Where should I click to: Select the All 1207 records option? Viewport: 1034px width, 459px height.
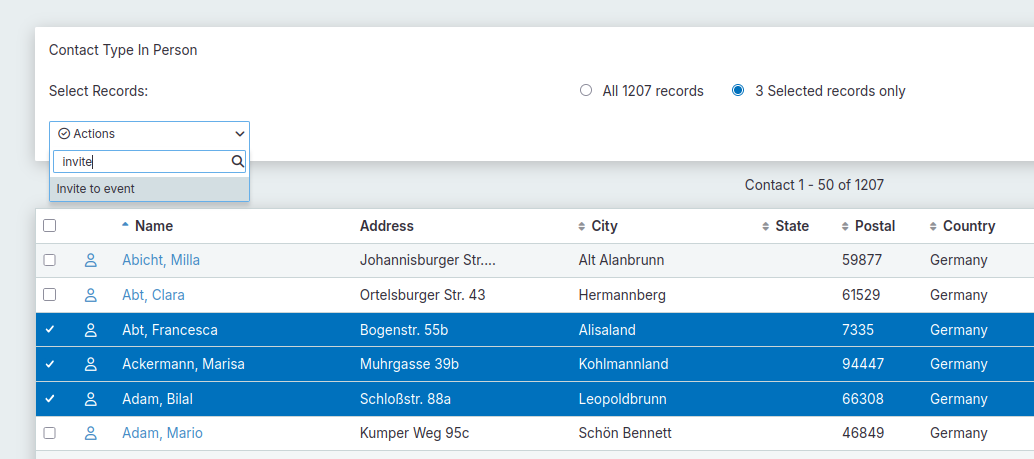tap(586, 91)
